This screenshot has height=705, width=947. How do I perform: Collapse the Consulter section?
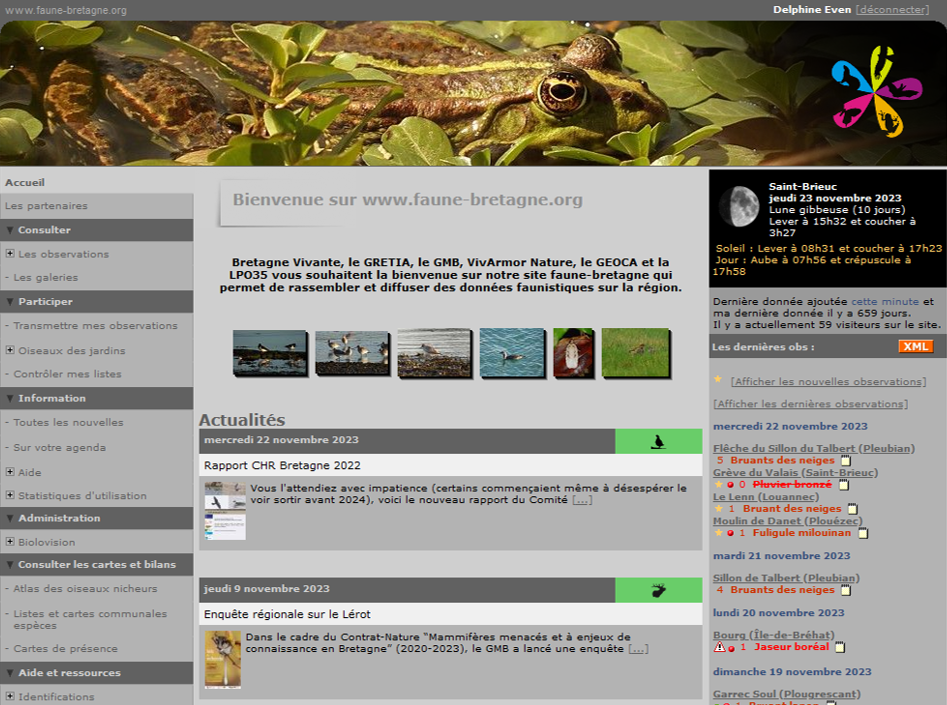tap(10, 230)
